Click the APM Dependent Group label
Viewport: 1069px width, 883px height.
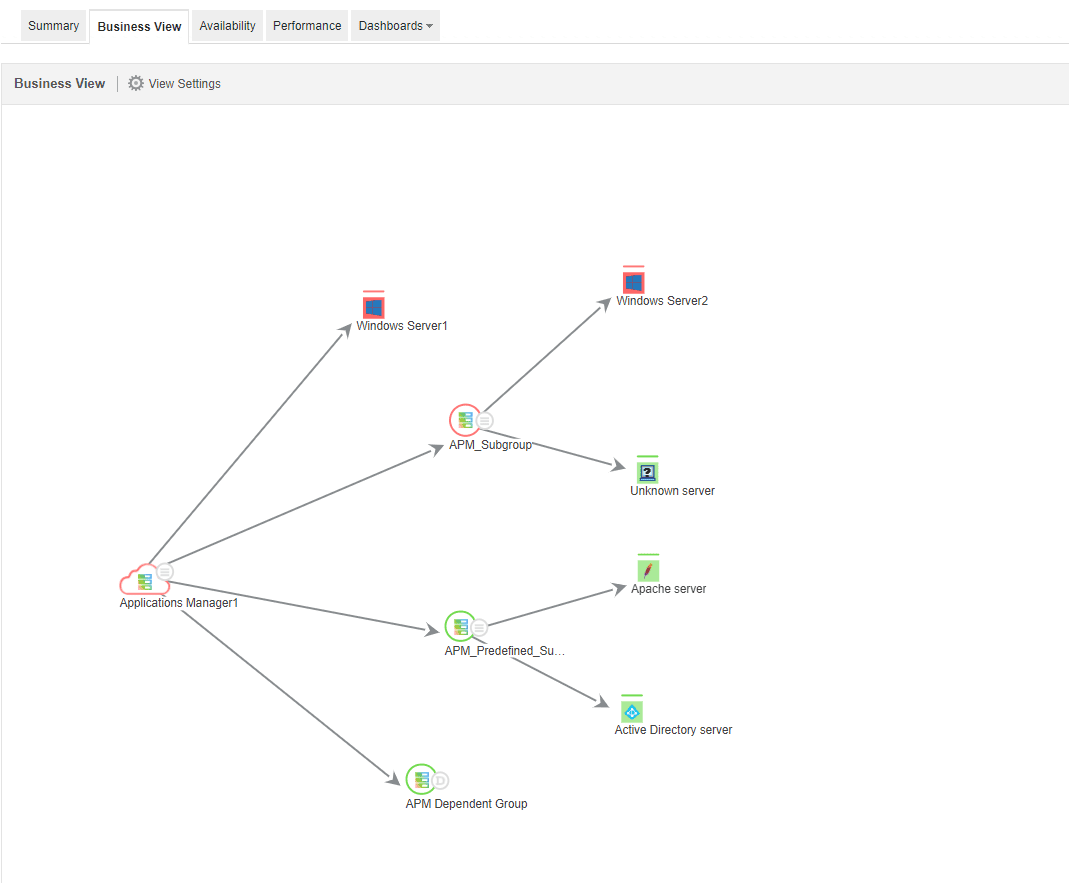tap(466, 804)
